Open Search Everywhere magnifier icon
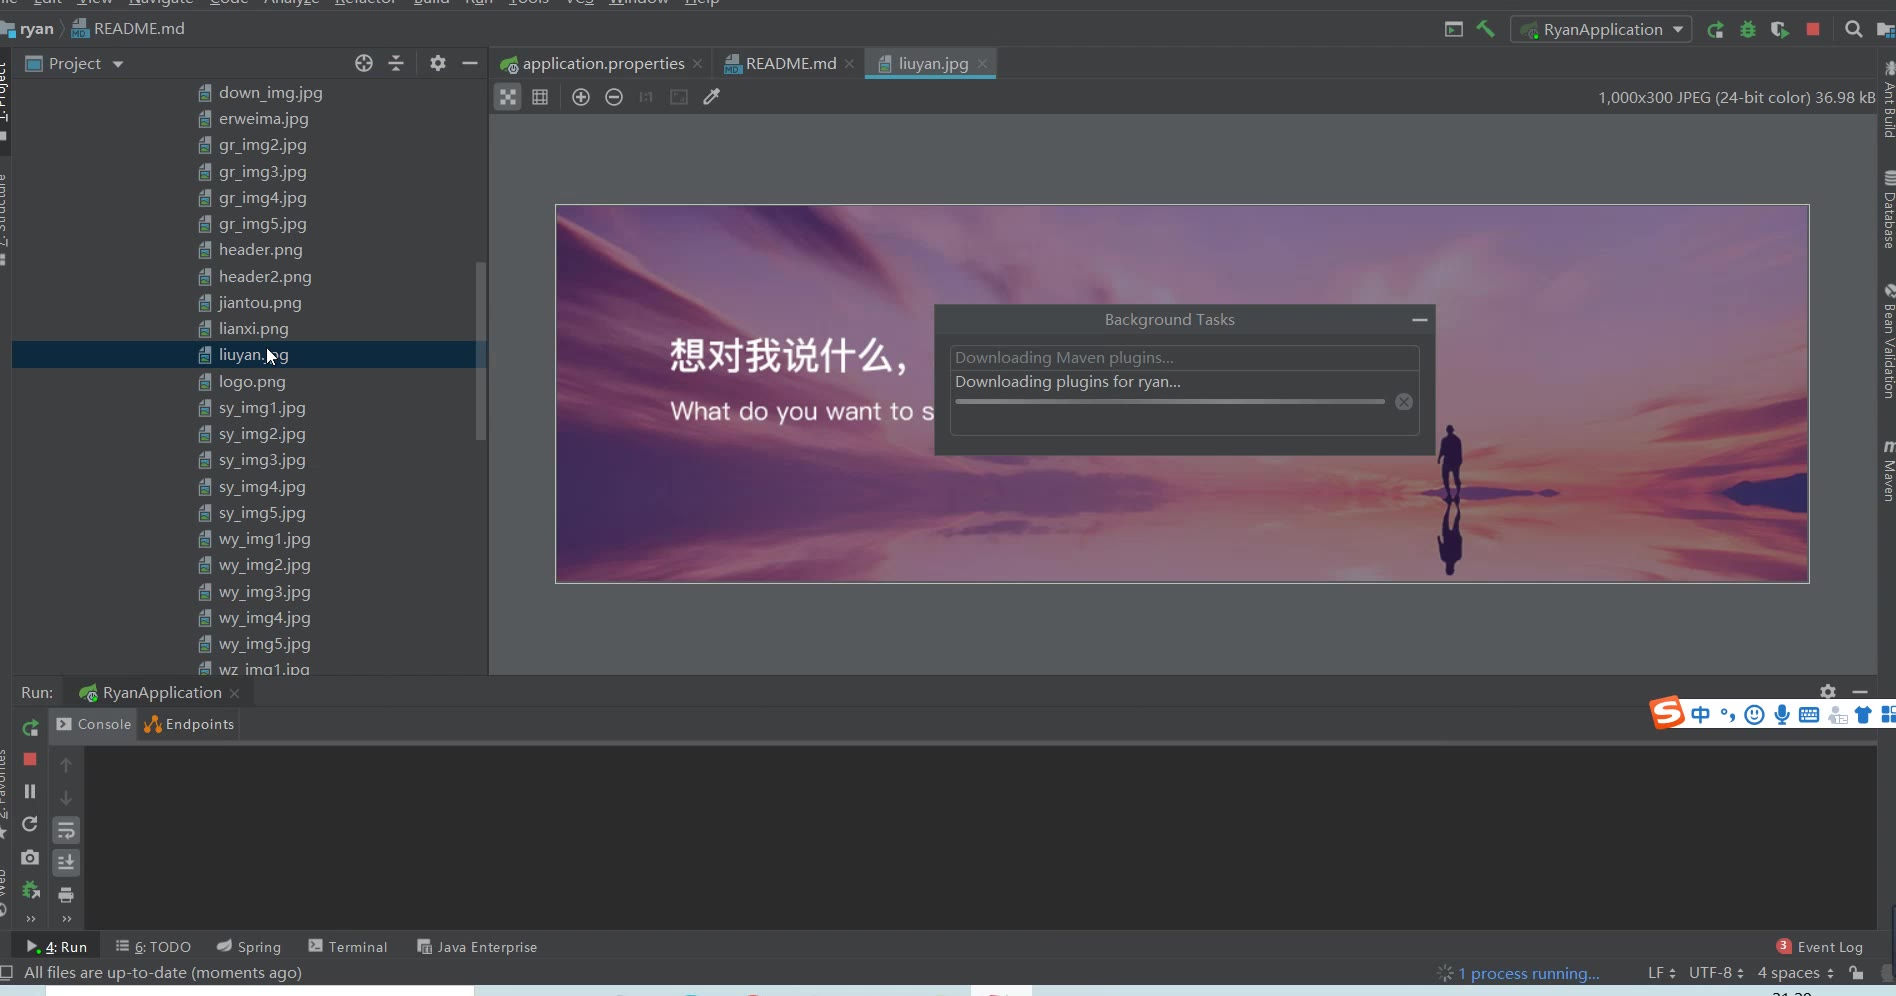 pyautogui.click(x=1853, y=29)
